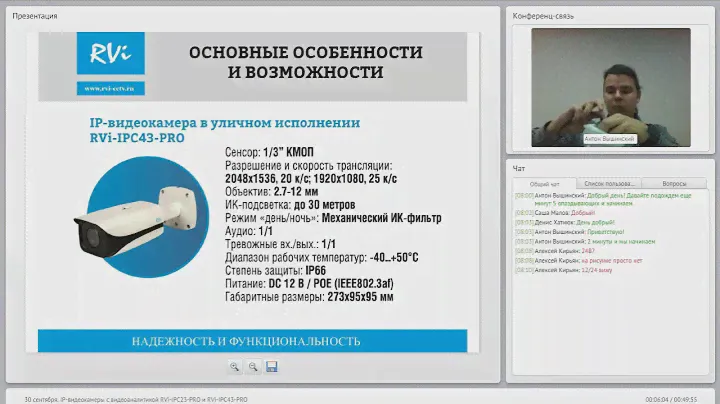This screenshot has width=720, height=404.
Task: Open the www.rvi-cctv.ru link on the slide
Action: point(110,88)
